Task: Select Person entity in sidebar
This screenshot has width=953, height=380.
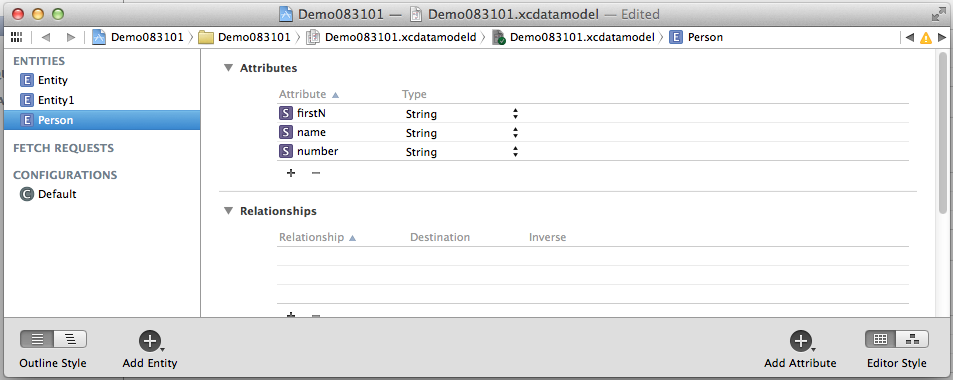Action: click(102, 120)
